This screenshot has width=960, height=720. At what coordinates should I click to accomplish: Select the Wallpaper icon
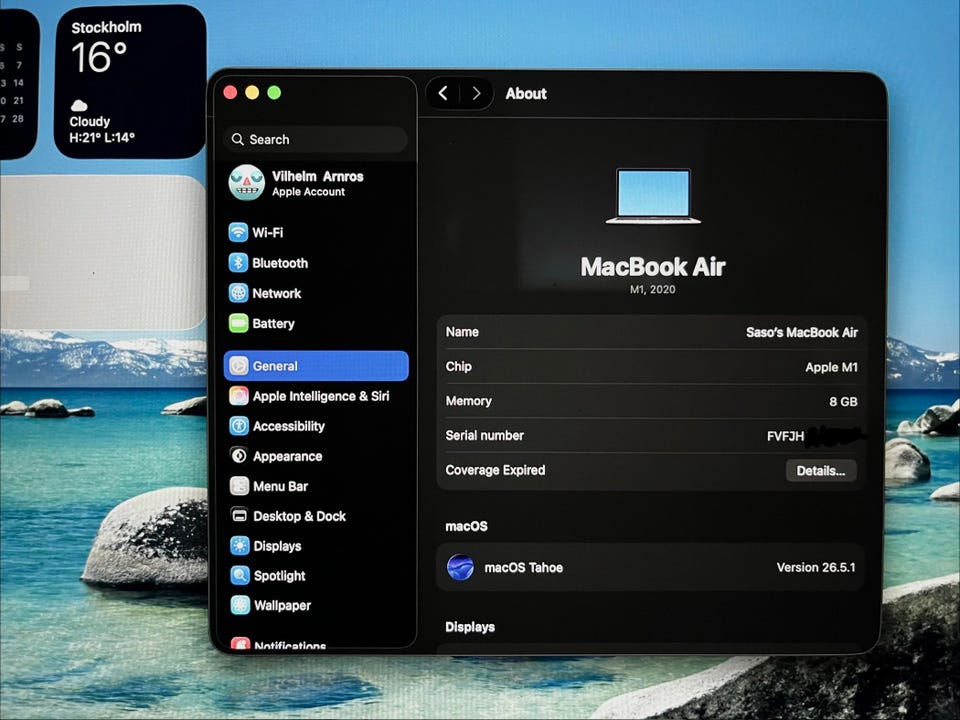coord(240,605)
